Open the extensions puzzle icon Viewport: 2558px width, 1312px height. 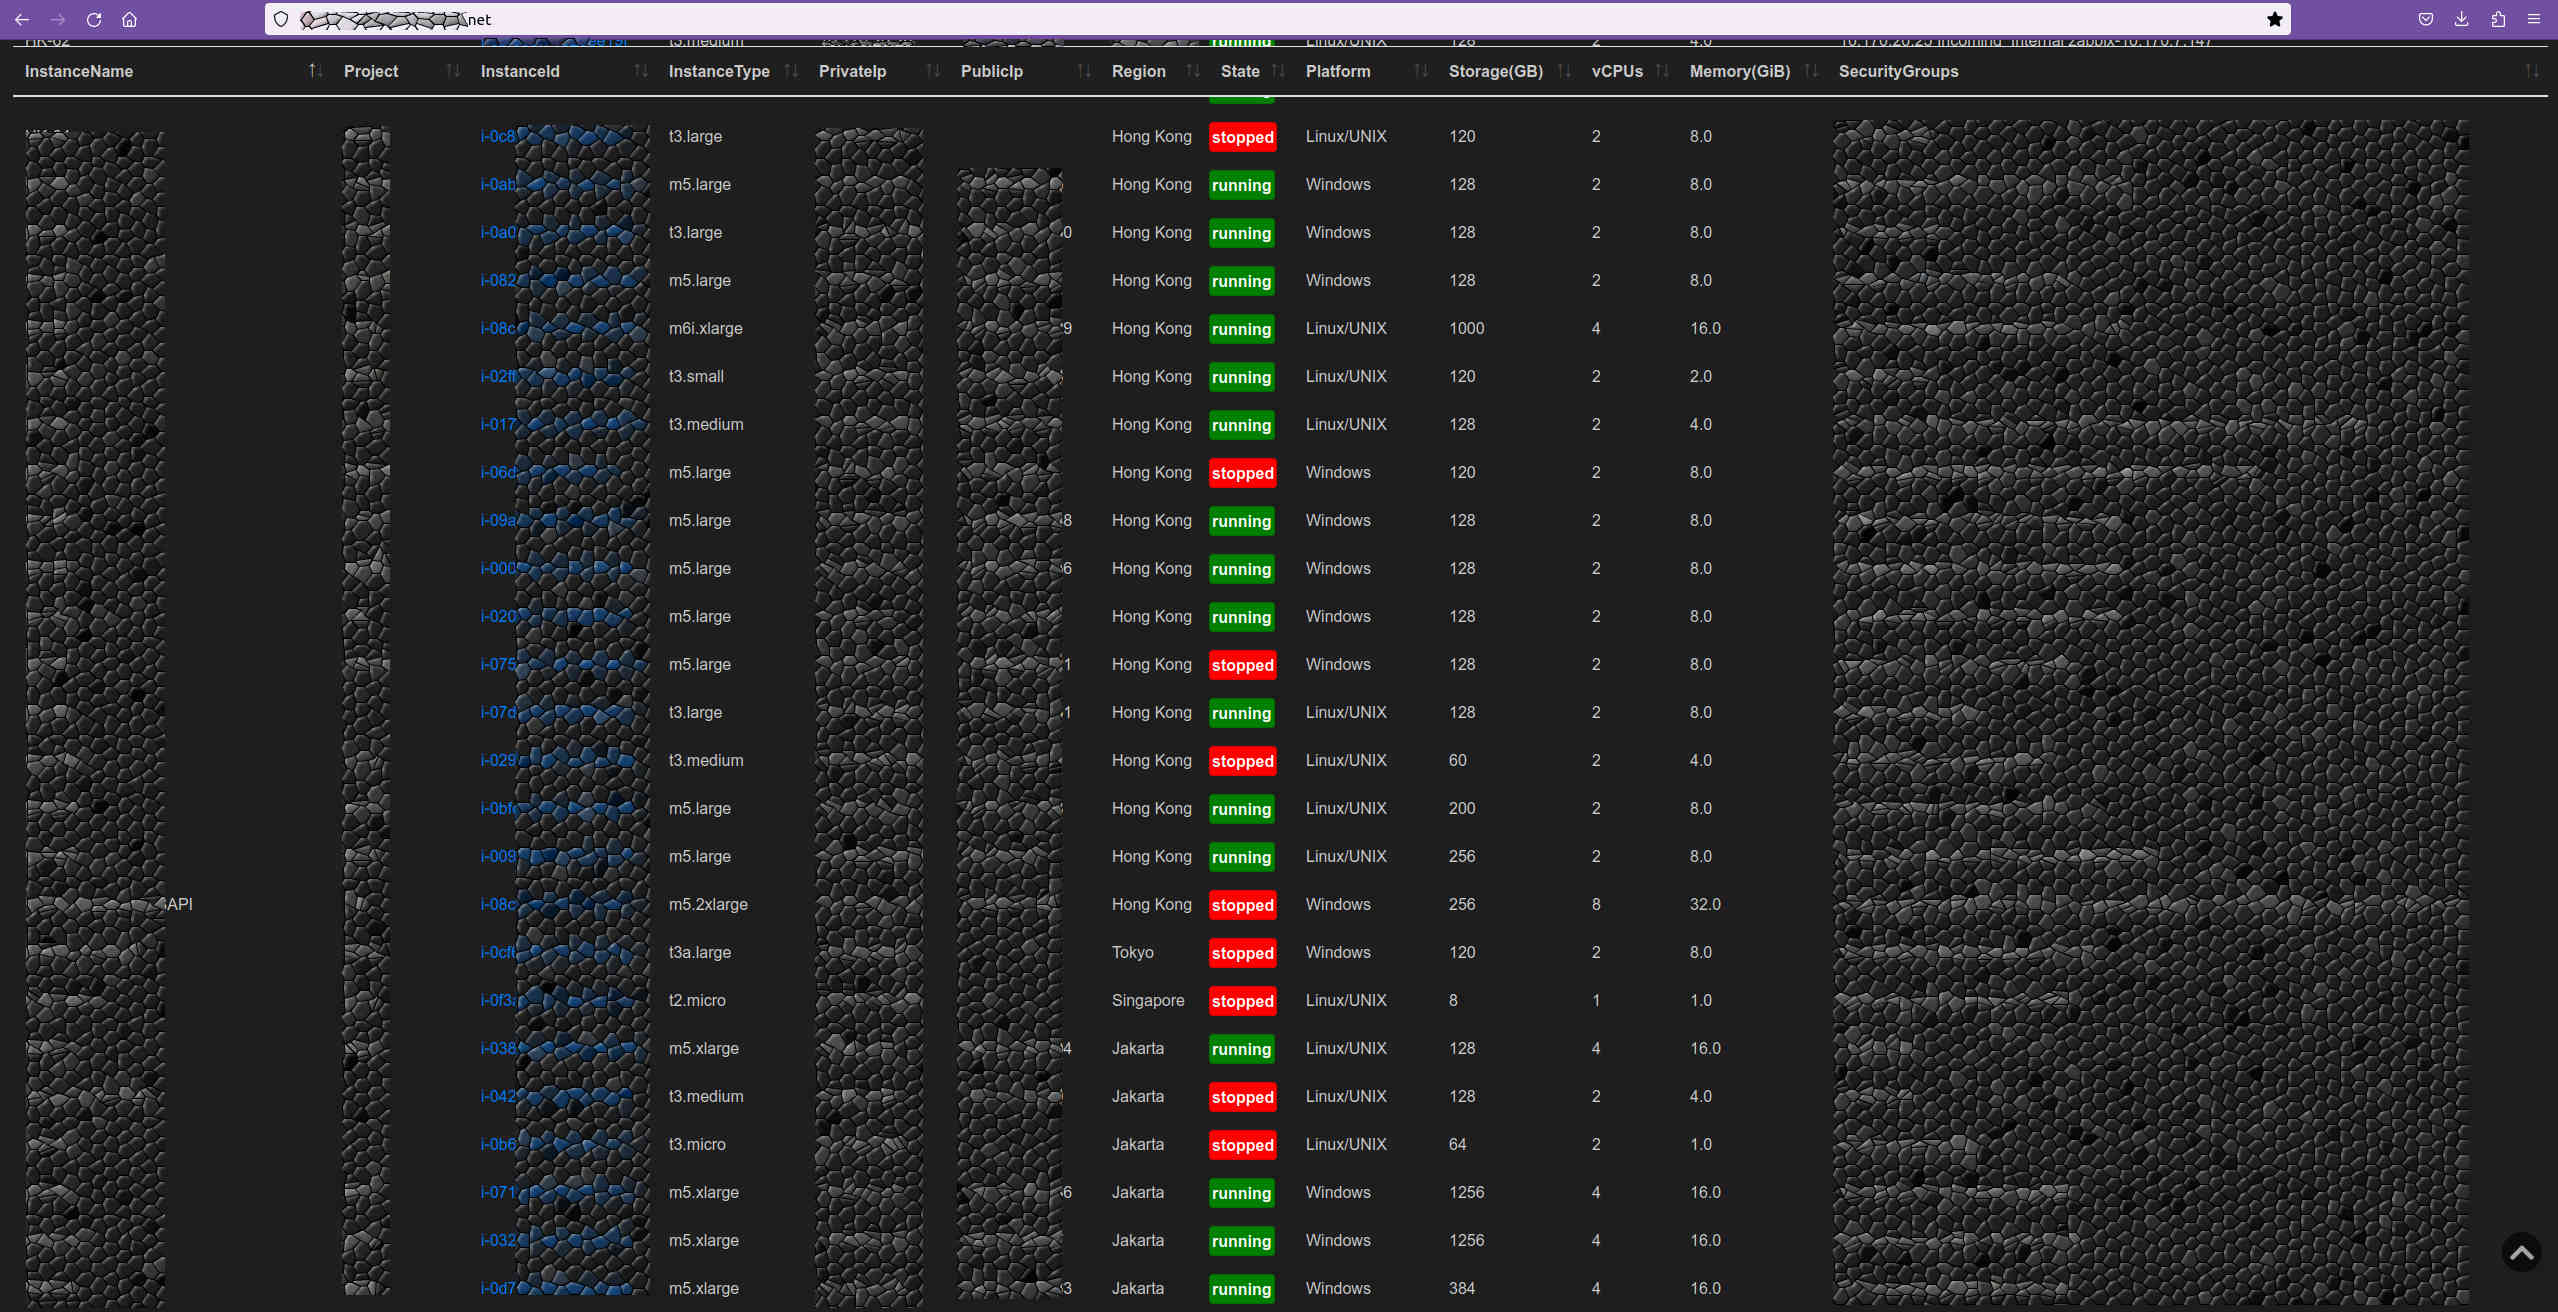click(x=2497, y=19)
